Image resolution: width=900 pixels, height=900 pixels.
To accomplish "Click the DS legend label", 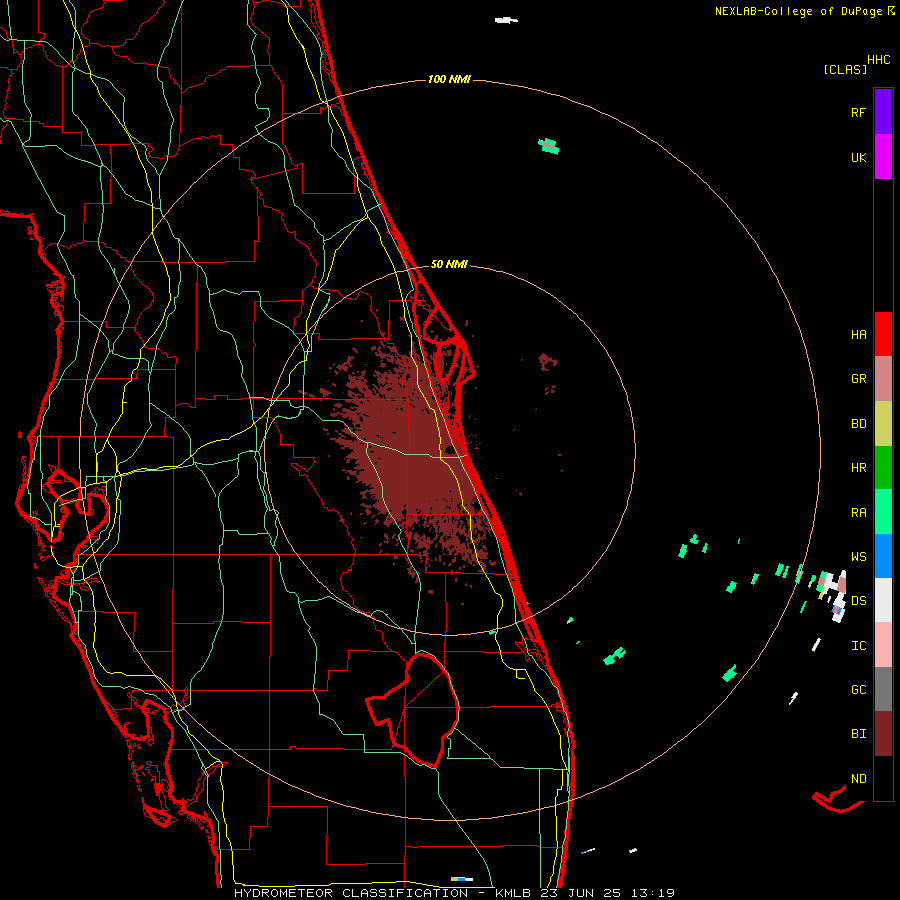I will point(858,600).
